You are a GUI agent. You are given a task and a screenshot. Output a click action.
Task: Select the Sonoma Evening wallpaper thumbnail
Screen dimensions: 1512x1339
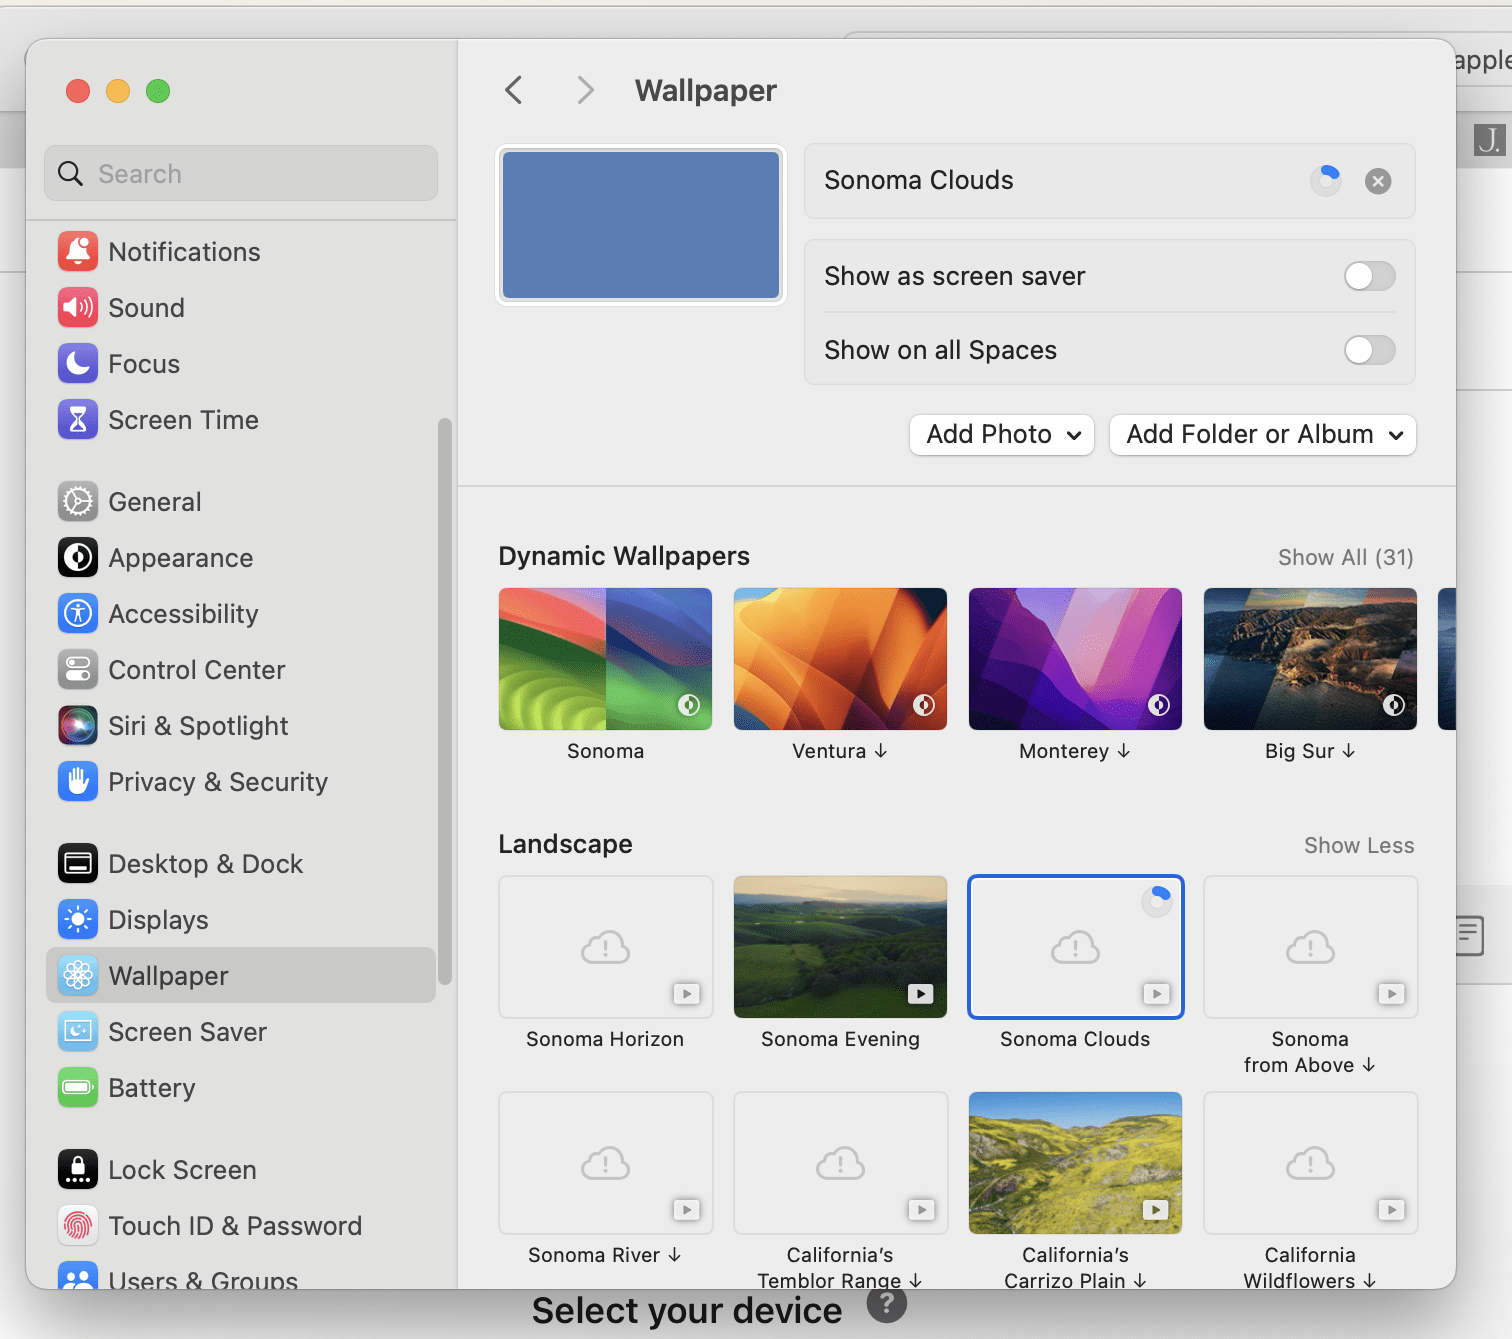click(839, 946)
